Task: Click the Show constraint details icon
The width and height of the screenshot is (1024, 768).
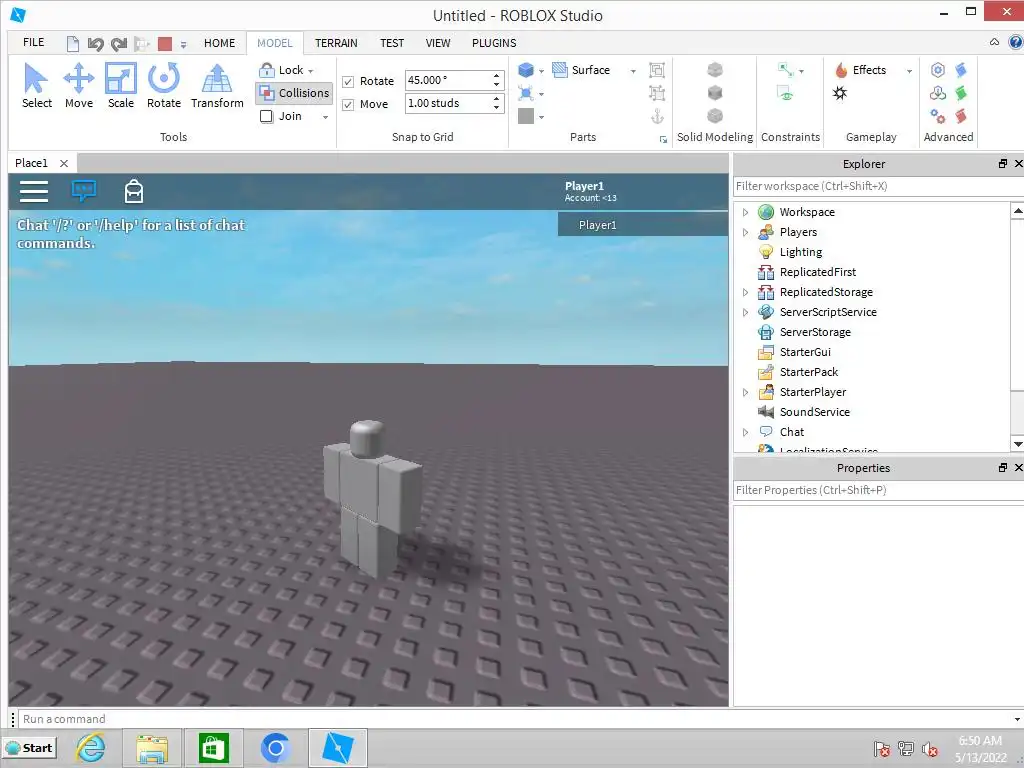Action: (x=786, y=93)
